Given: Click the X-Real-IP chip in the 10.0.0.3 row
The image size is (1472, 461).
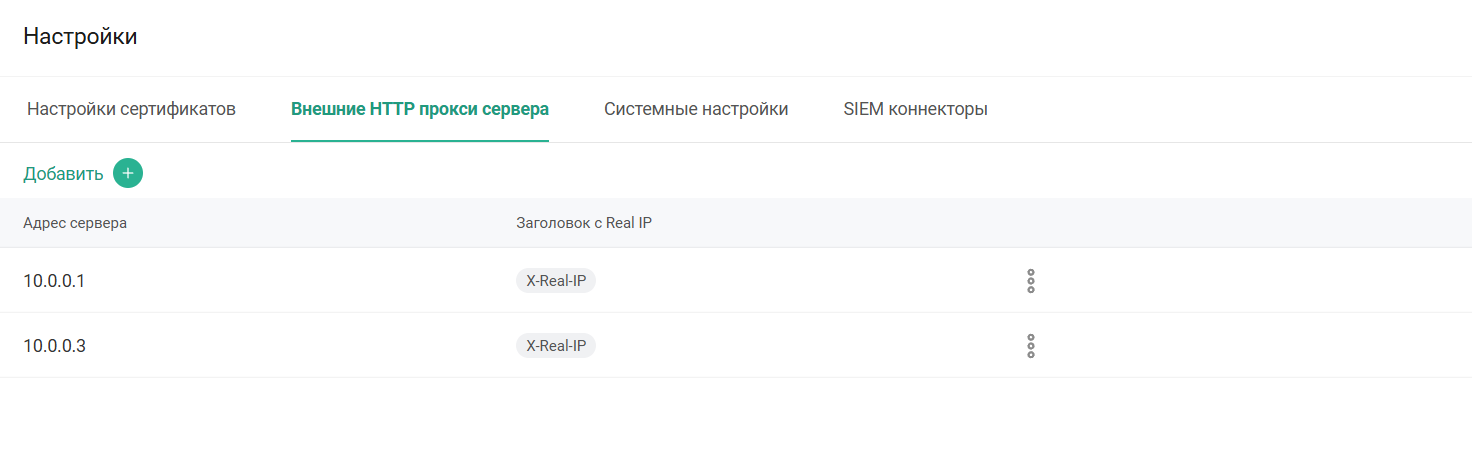Looking at the screenshot, I should click(556, 346).
